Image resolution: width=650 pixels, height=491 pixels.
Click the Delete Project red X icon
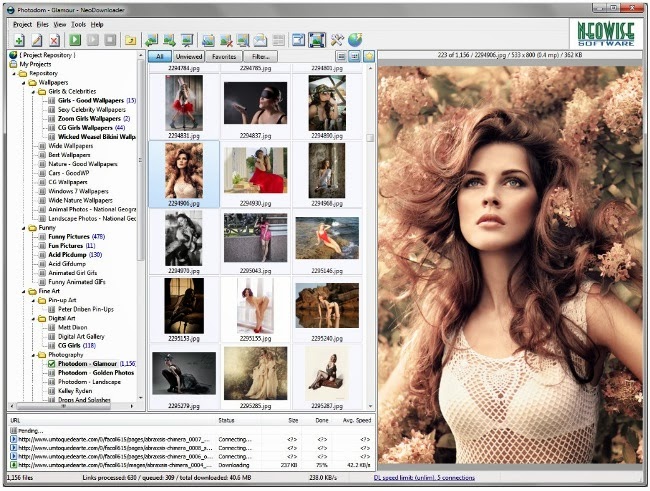[x=54, y=40]
